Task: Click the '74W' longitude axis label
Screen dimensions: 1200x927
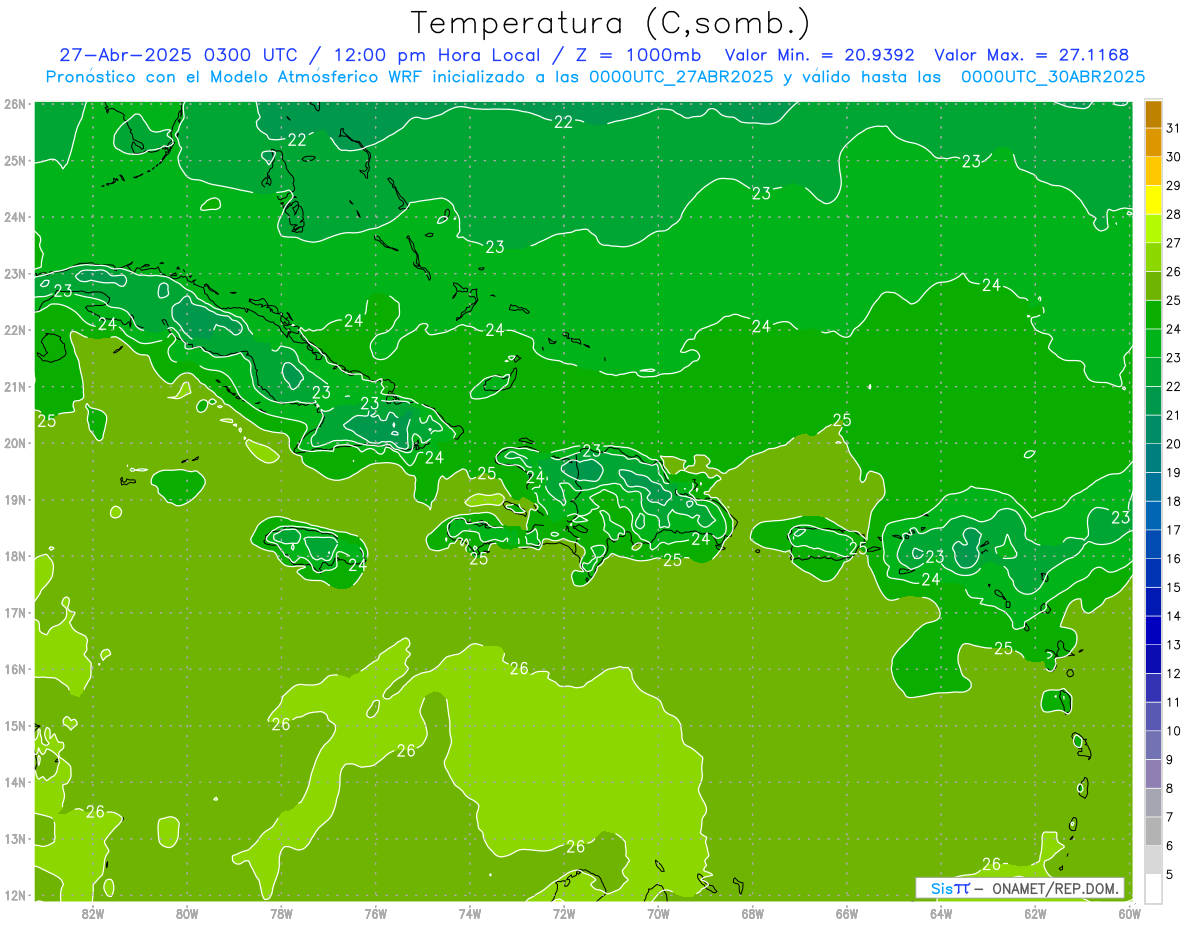Action: coord(470,913)
